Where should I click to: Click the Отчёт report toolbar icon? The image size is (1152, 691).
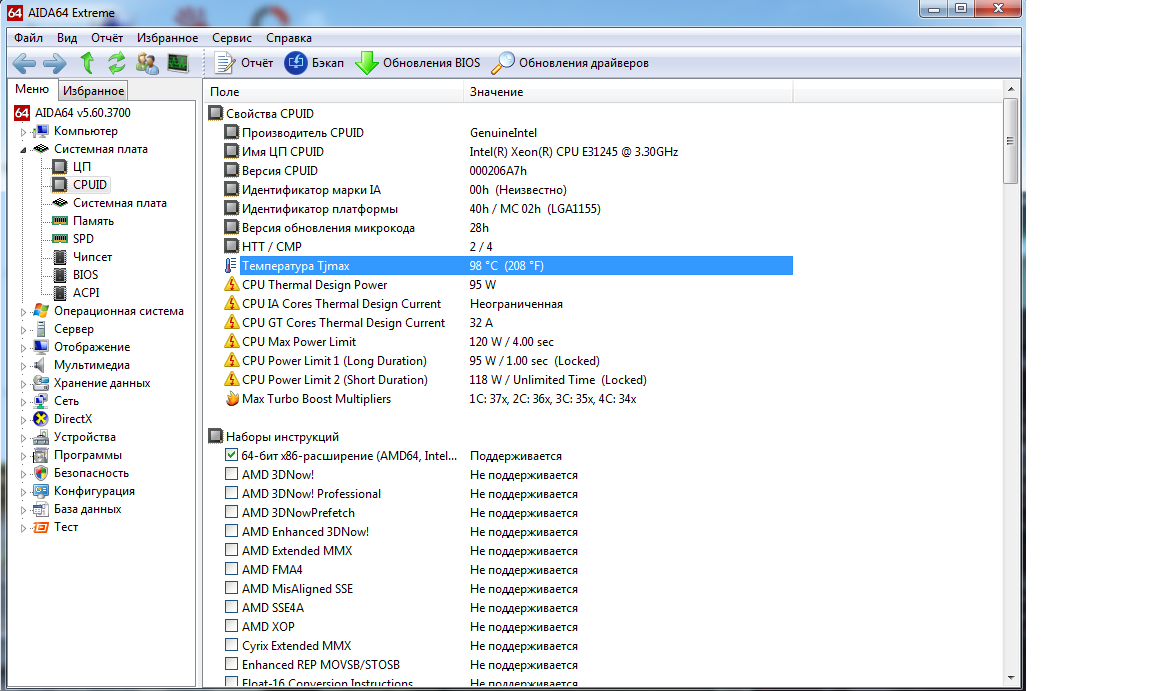[224, 63]
